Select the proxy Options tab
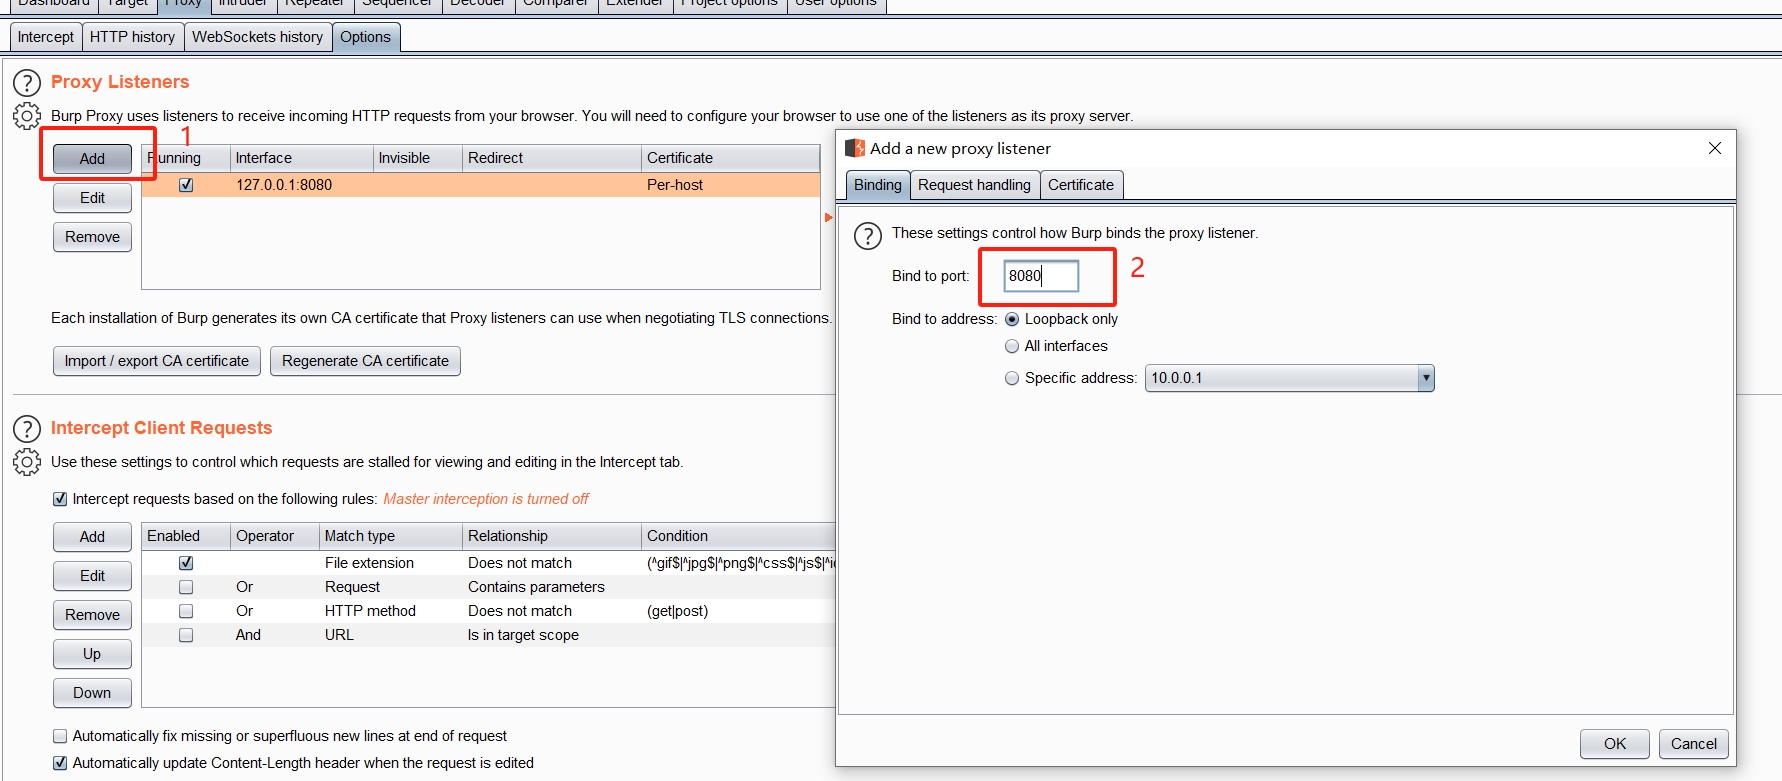Viewport: 1782px width, 781px height. (x=365, y=37)
